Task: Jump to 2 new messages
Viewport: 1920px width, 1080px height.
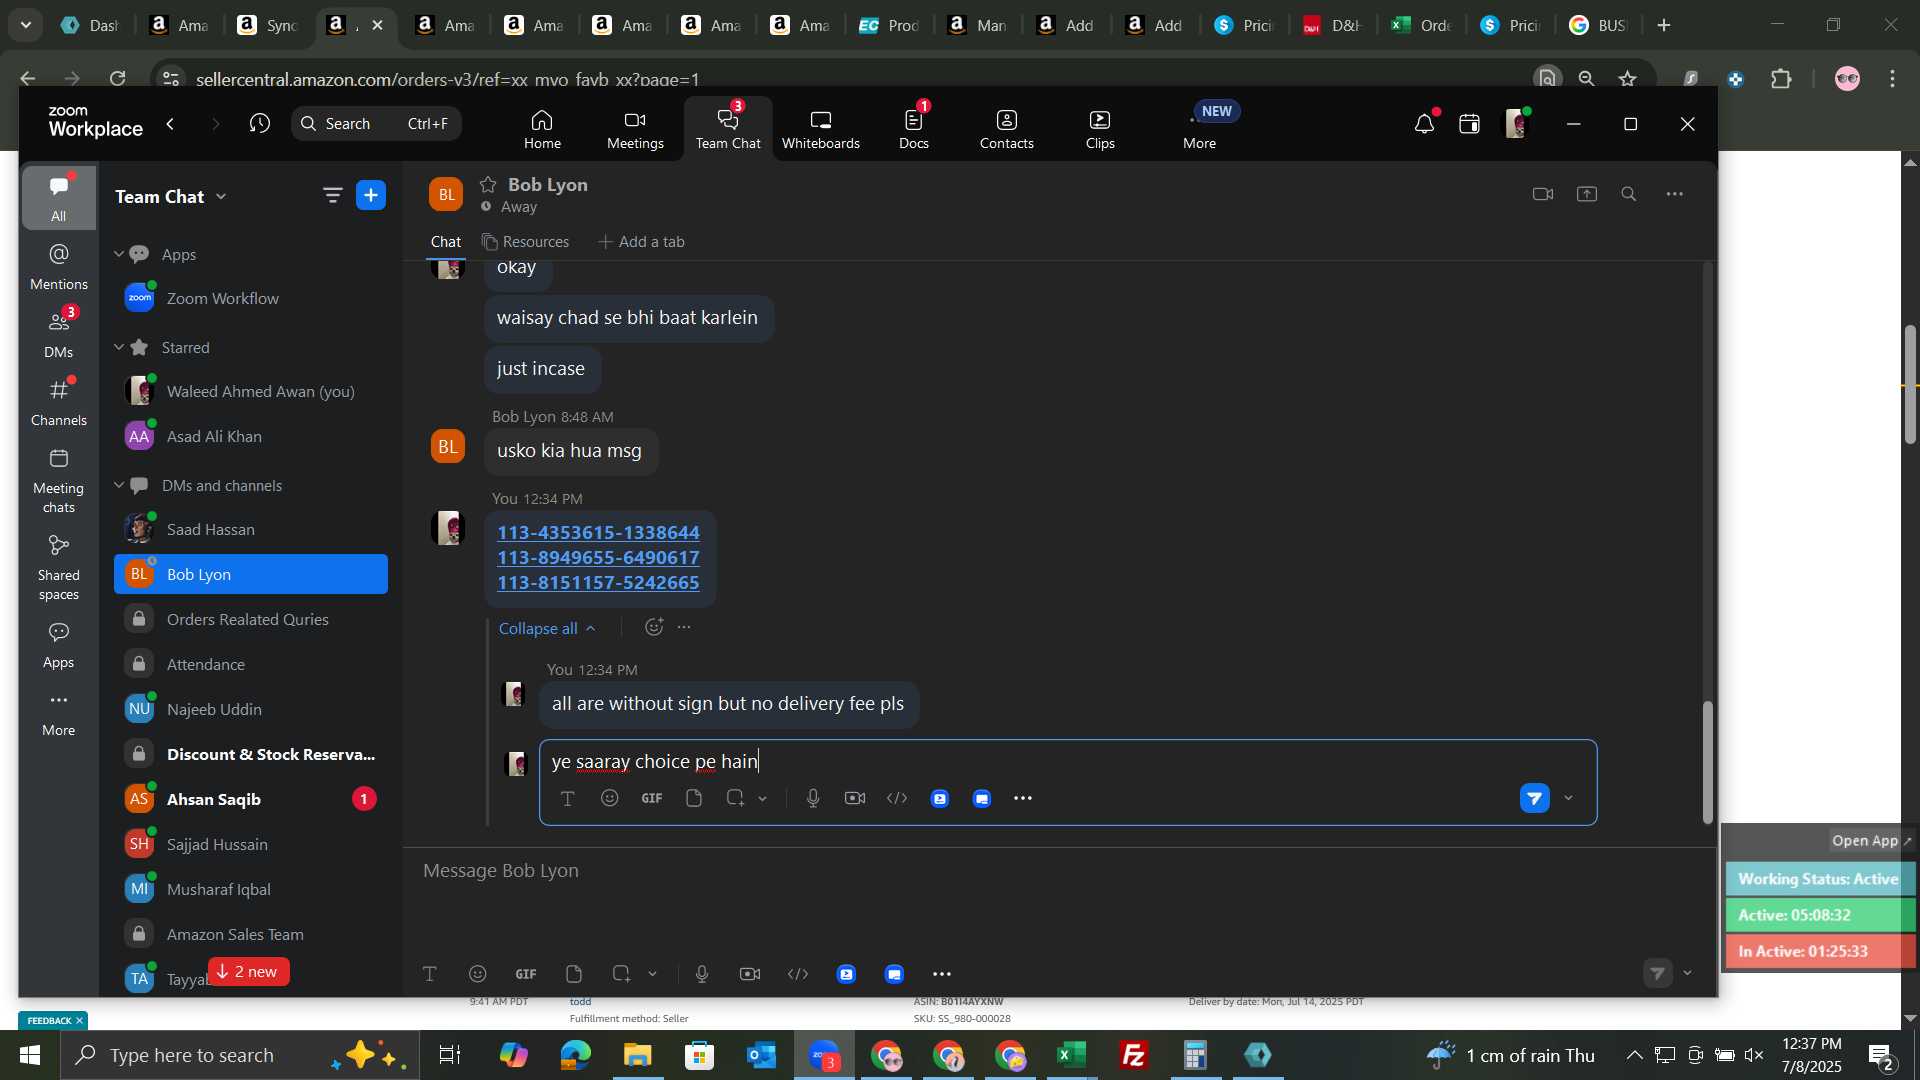Action: (249, 972)
